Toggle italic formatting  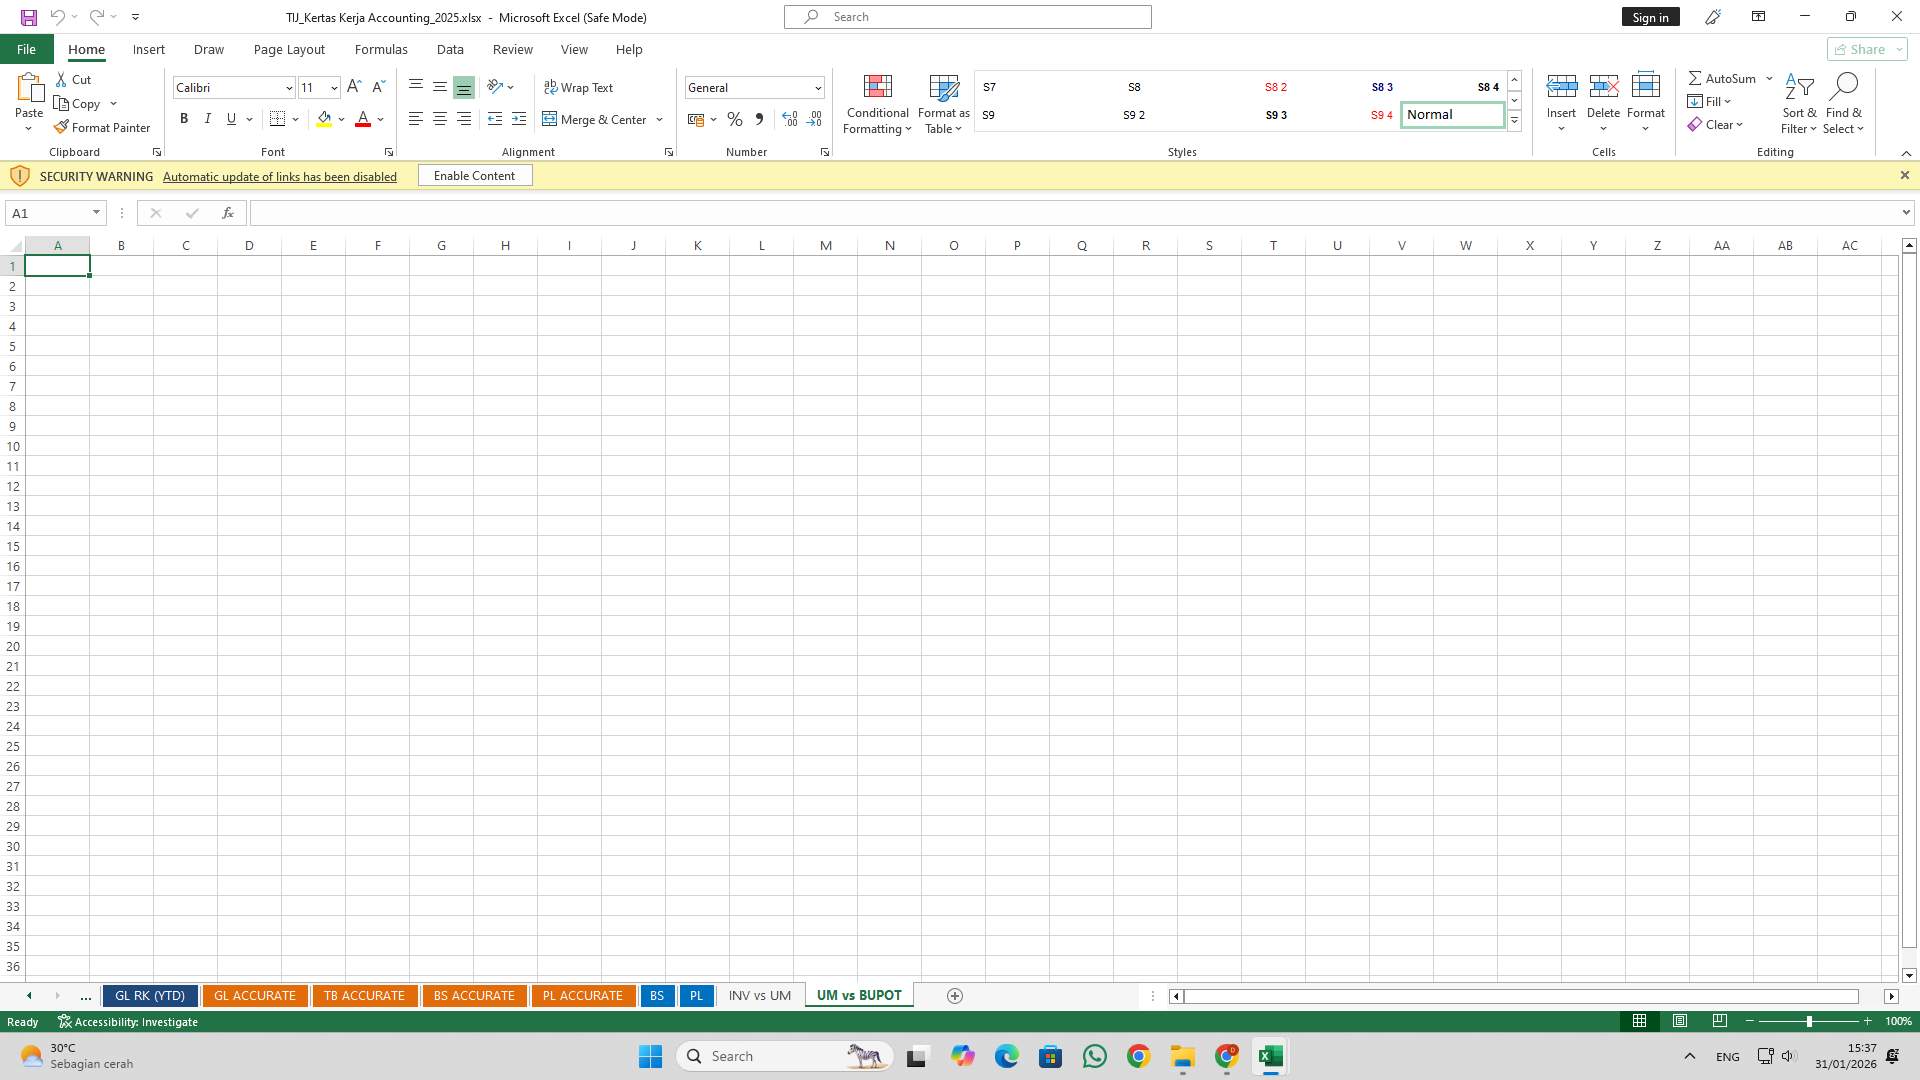point(208,118)
